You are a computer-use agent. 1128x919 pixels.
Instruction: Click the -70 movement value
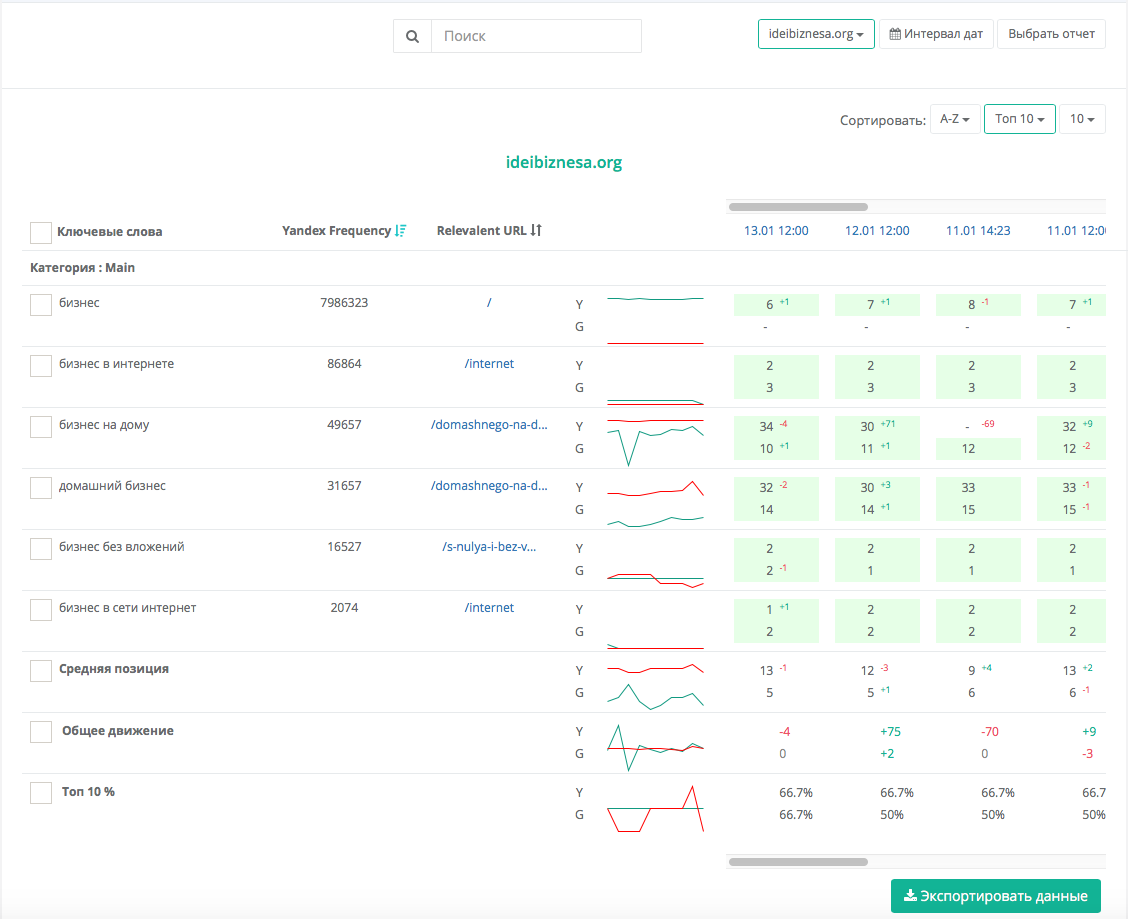tap(990, 731)
